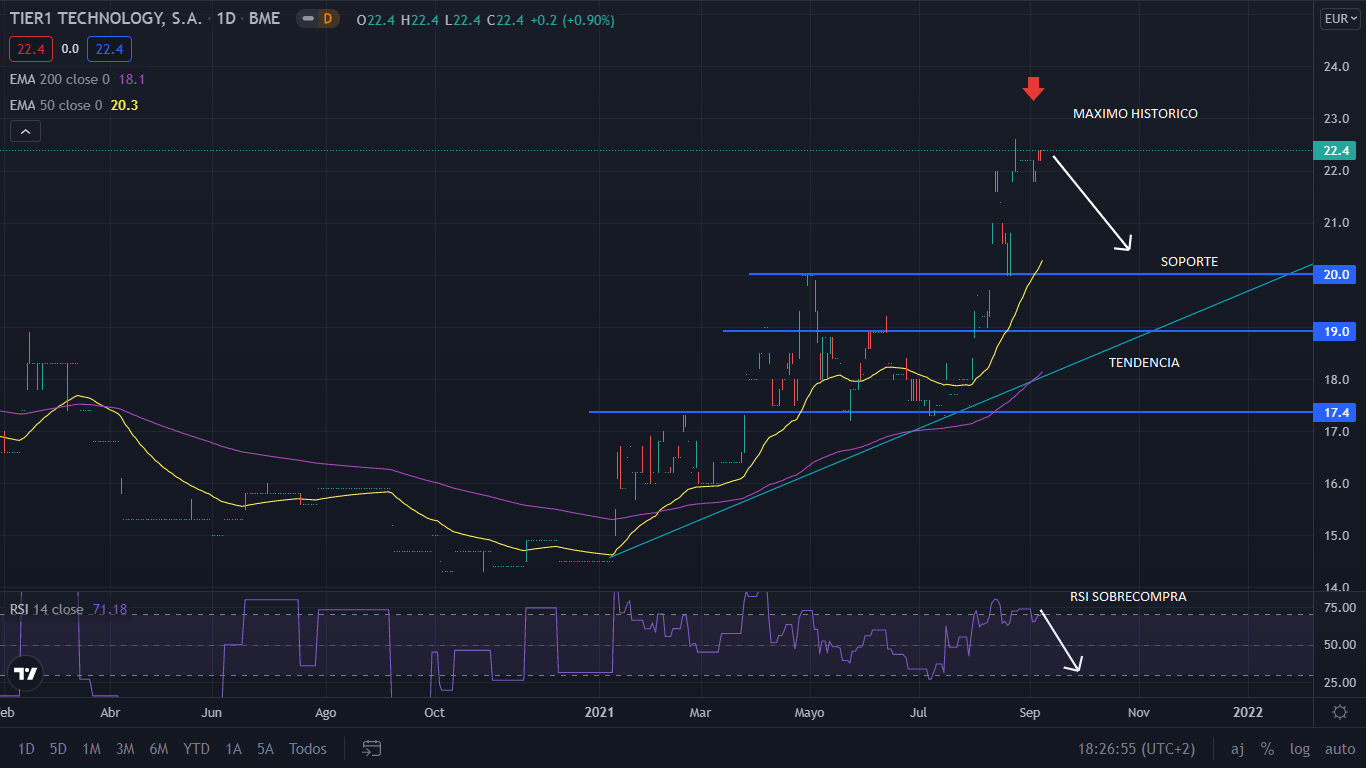The image size is (1366, 768).
Task: Click the orange D delayed data indicator
Action: point(326,19)
